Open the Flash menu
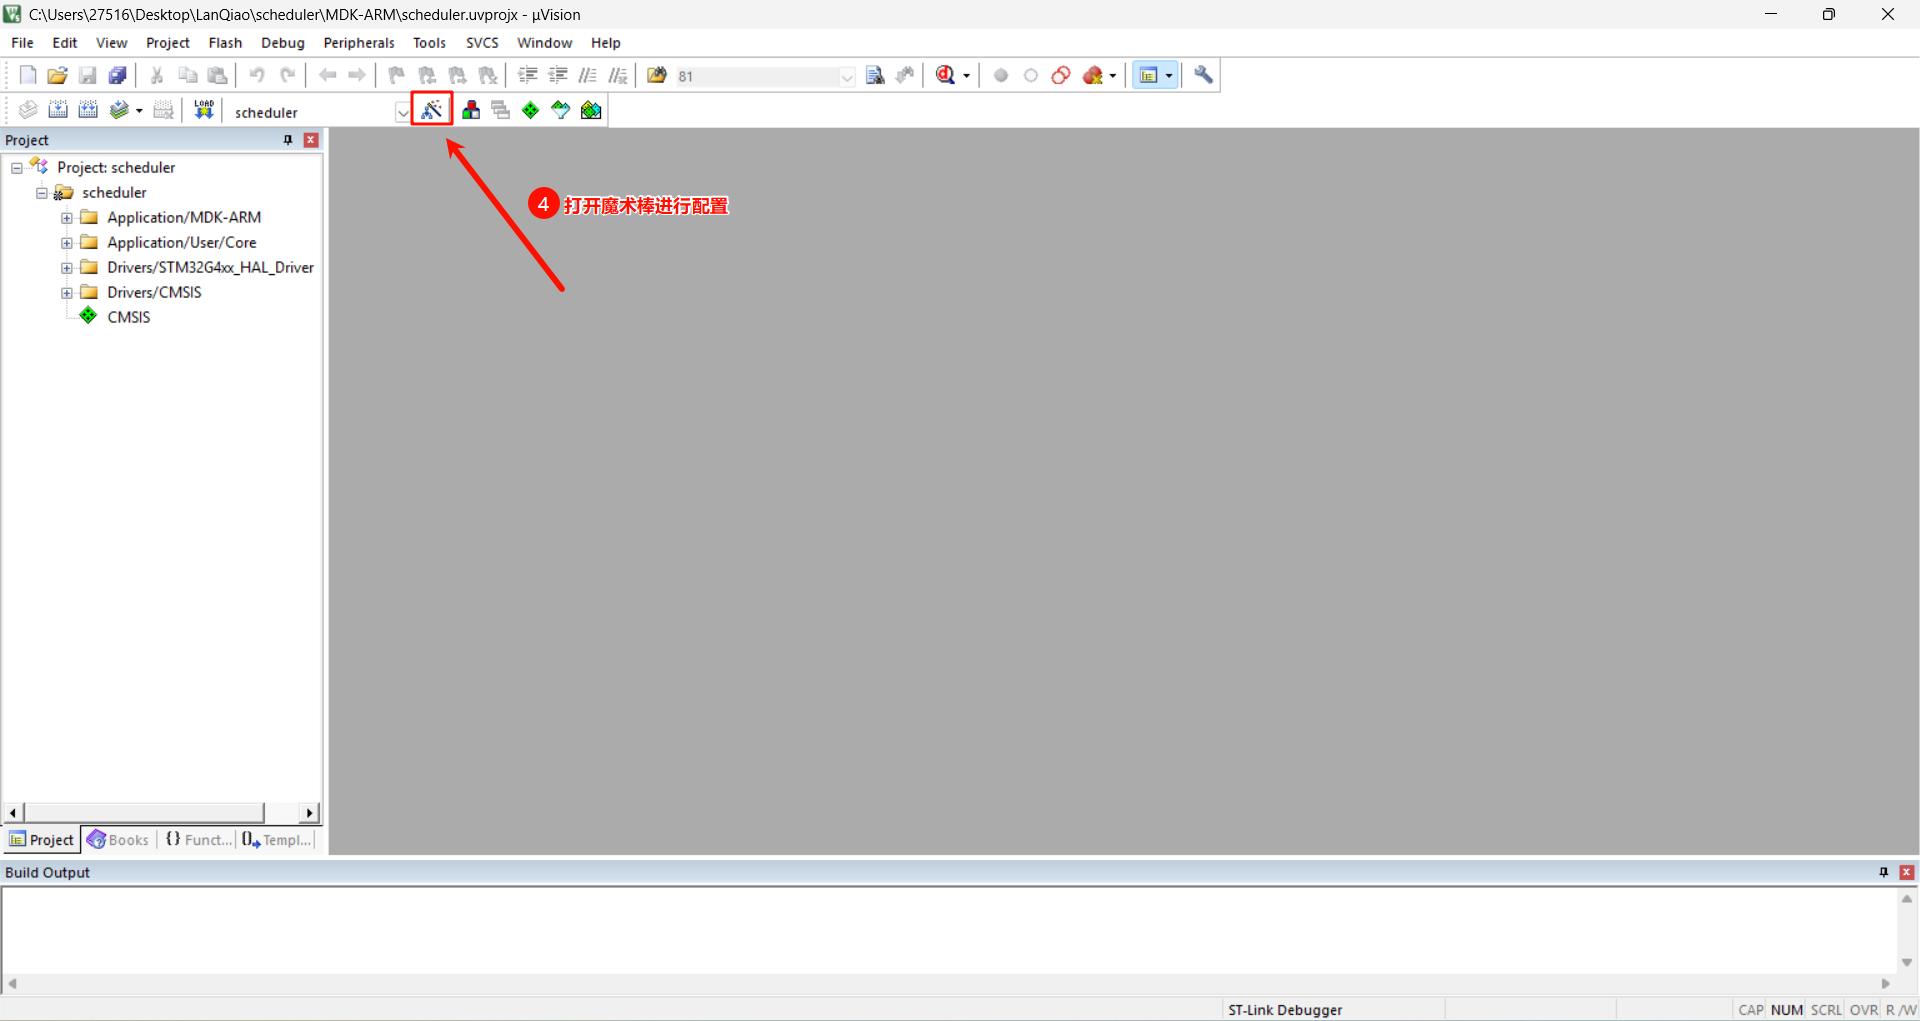This screenshot has height=1021, width=1920. [225, 43]
